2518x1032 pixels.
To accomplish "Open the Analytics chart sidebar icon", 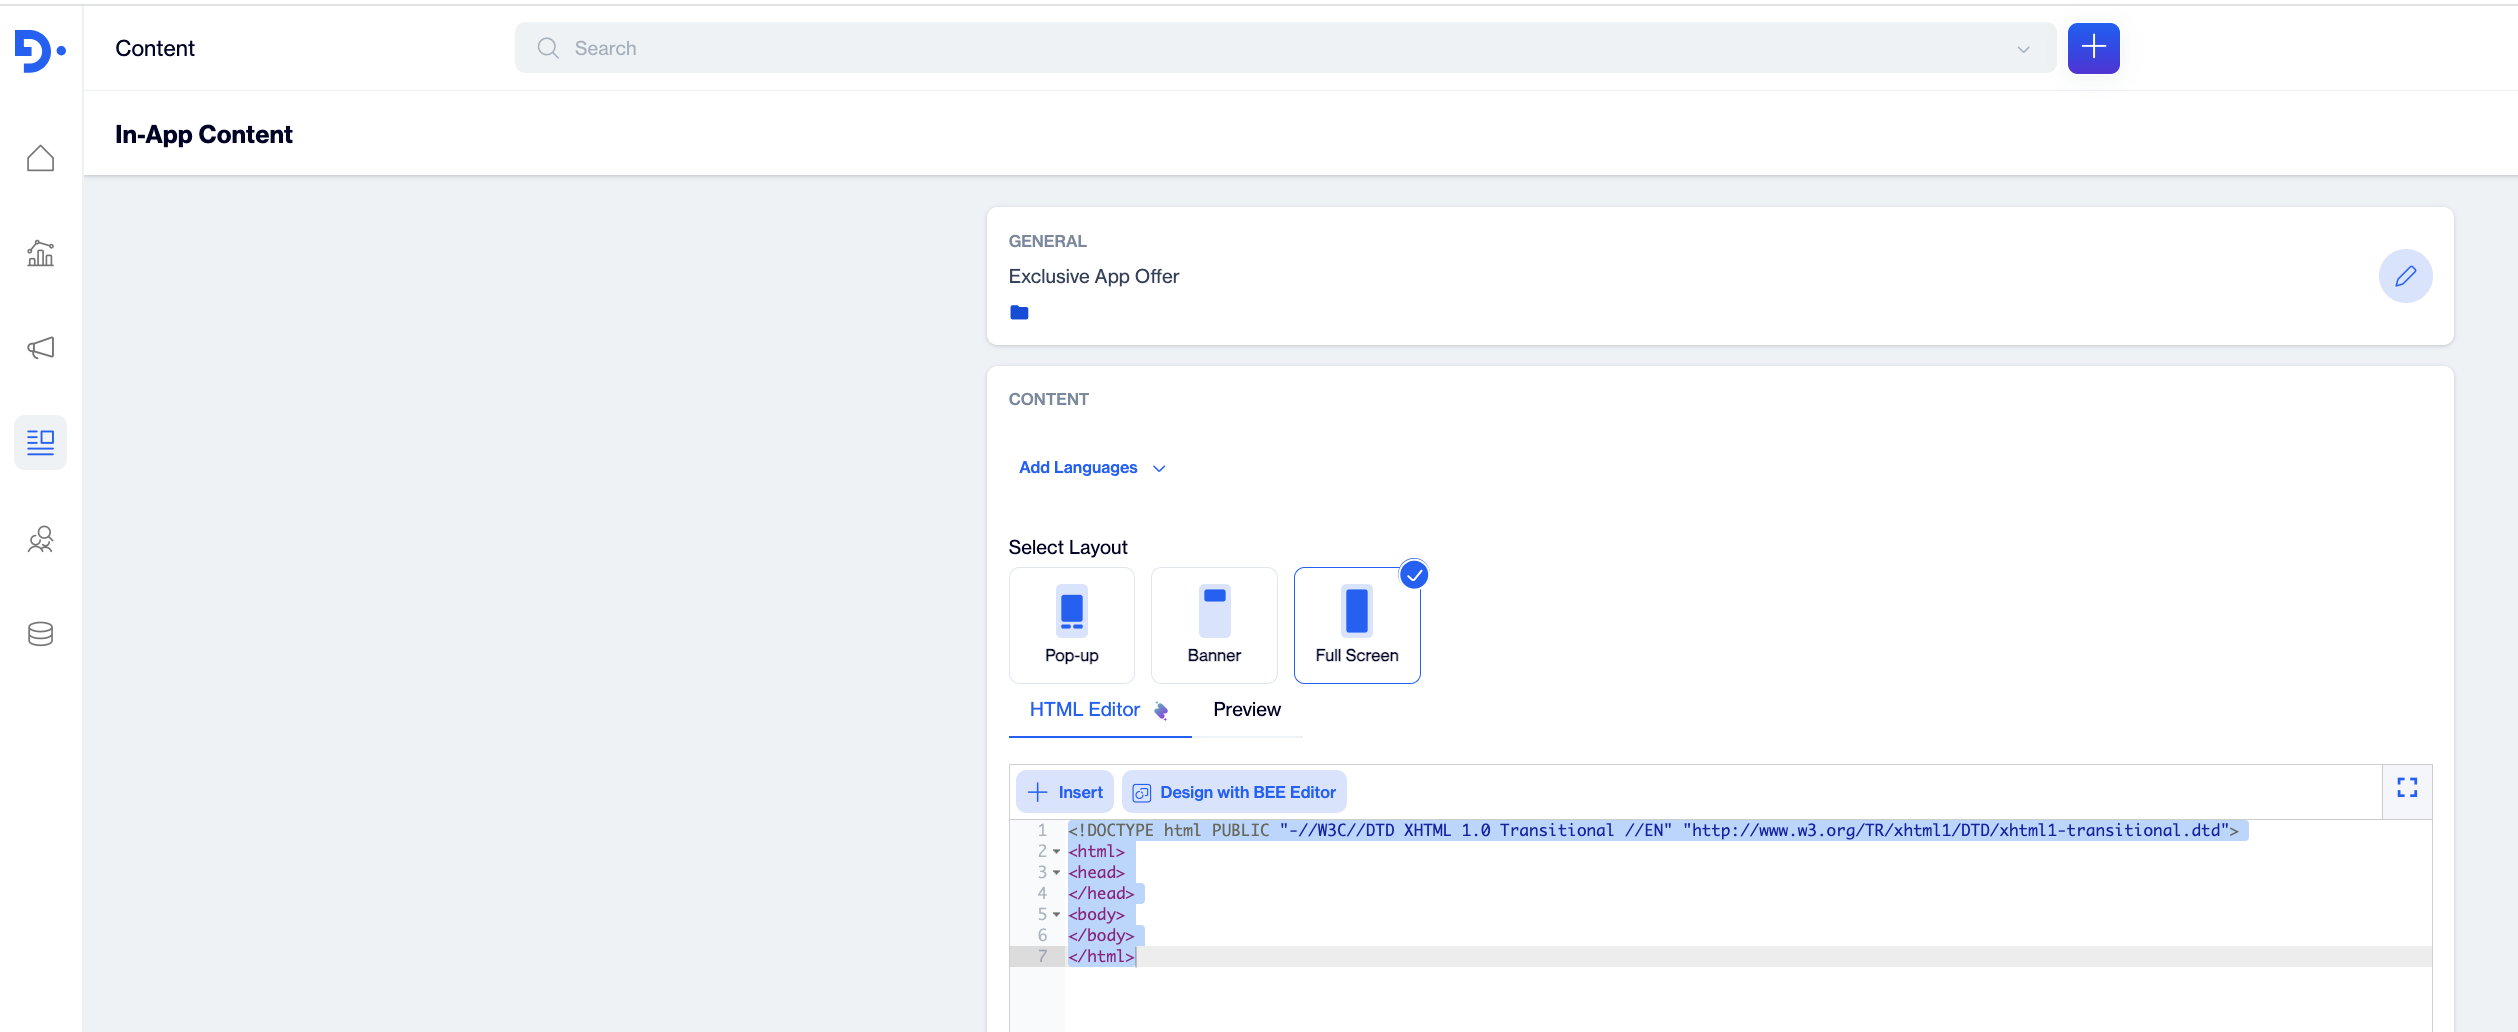I will pyautogui.click(x=40, y=253).
